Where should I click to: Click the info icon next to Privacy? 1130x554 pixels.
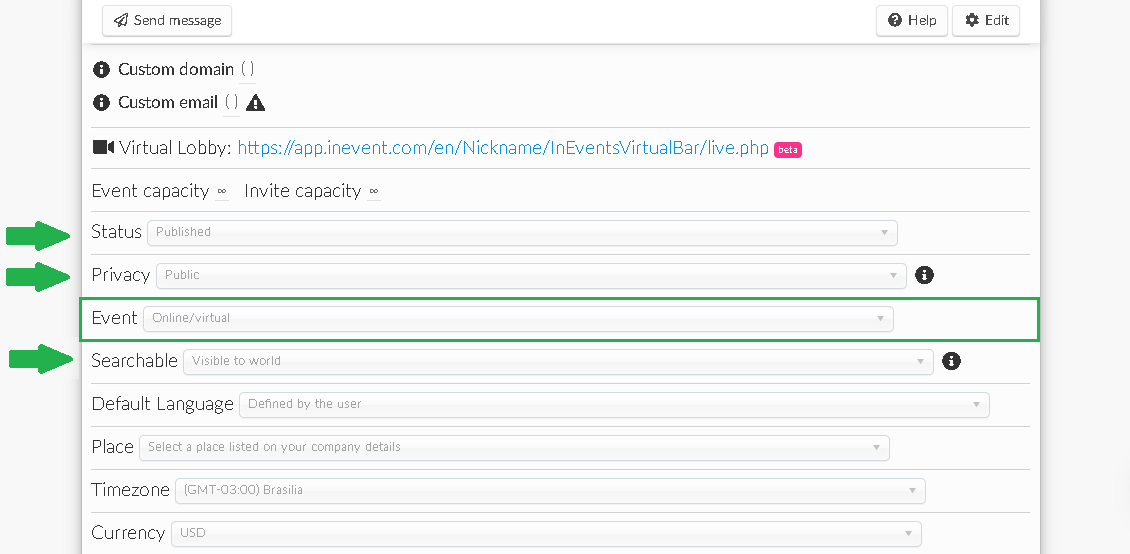(x=924, y=274)
